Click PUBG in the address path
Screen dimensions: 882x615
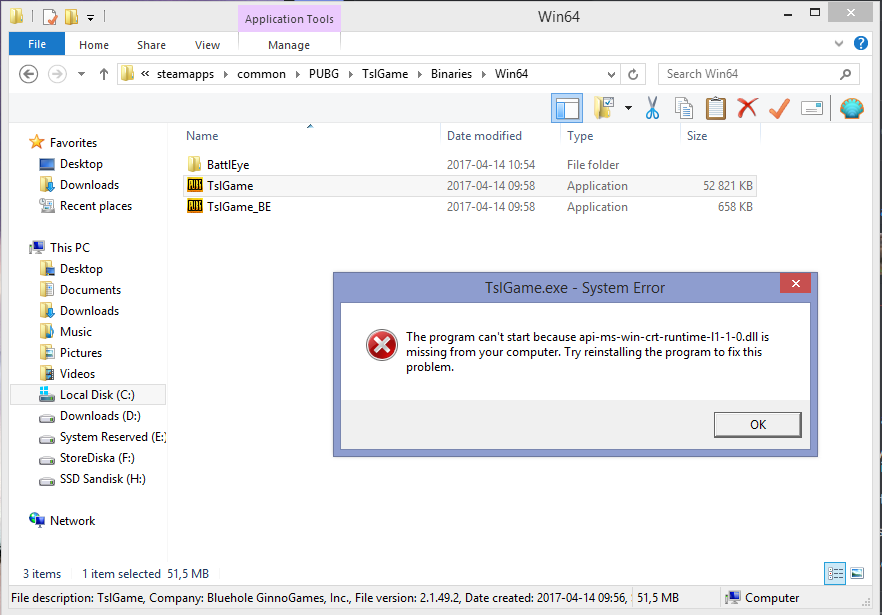coord(324,74)
